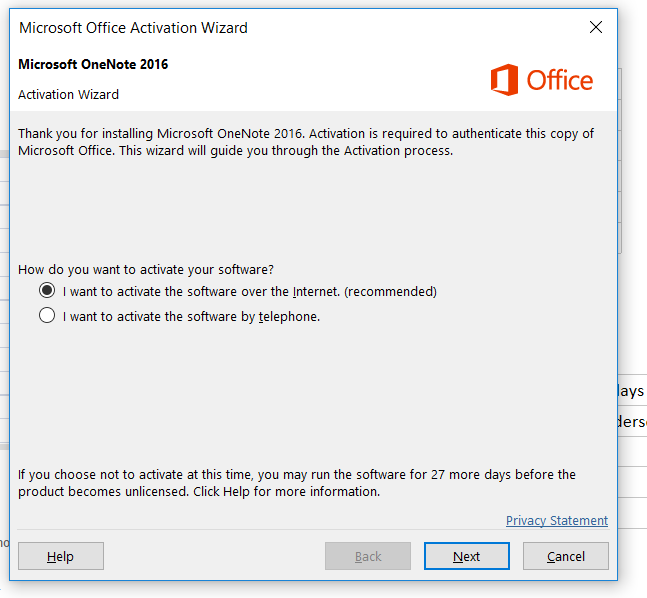Image resolution: width=647 pixels, height=598 pixels.
Task: Continue with the Next button
Action: pyautogui.click(x=467, y=556)
